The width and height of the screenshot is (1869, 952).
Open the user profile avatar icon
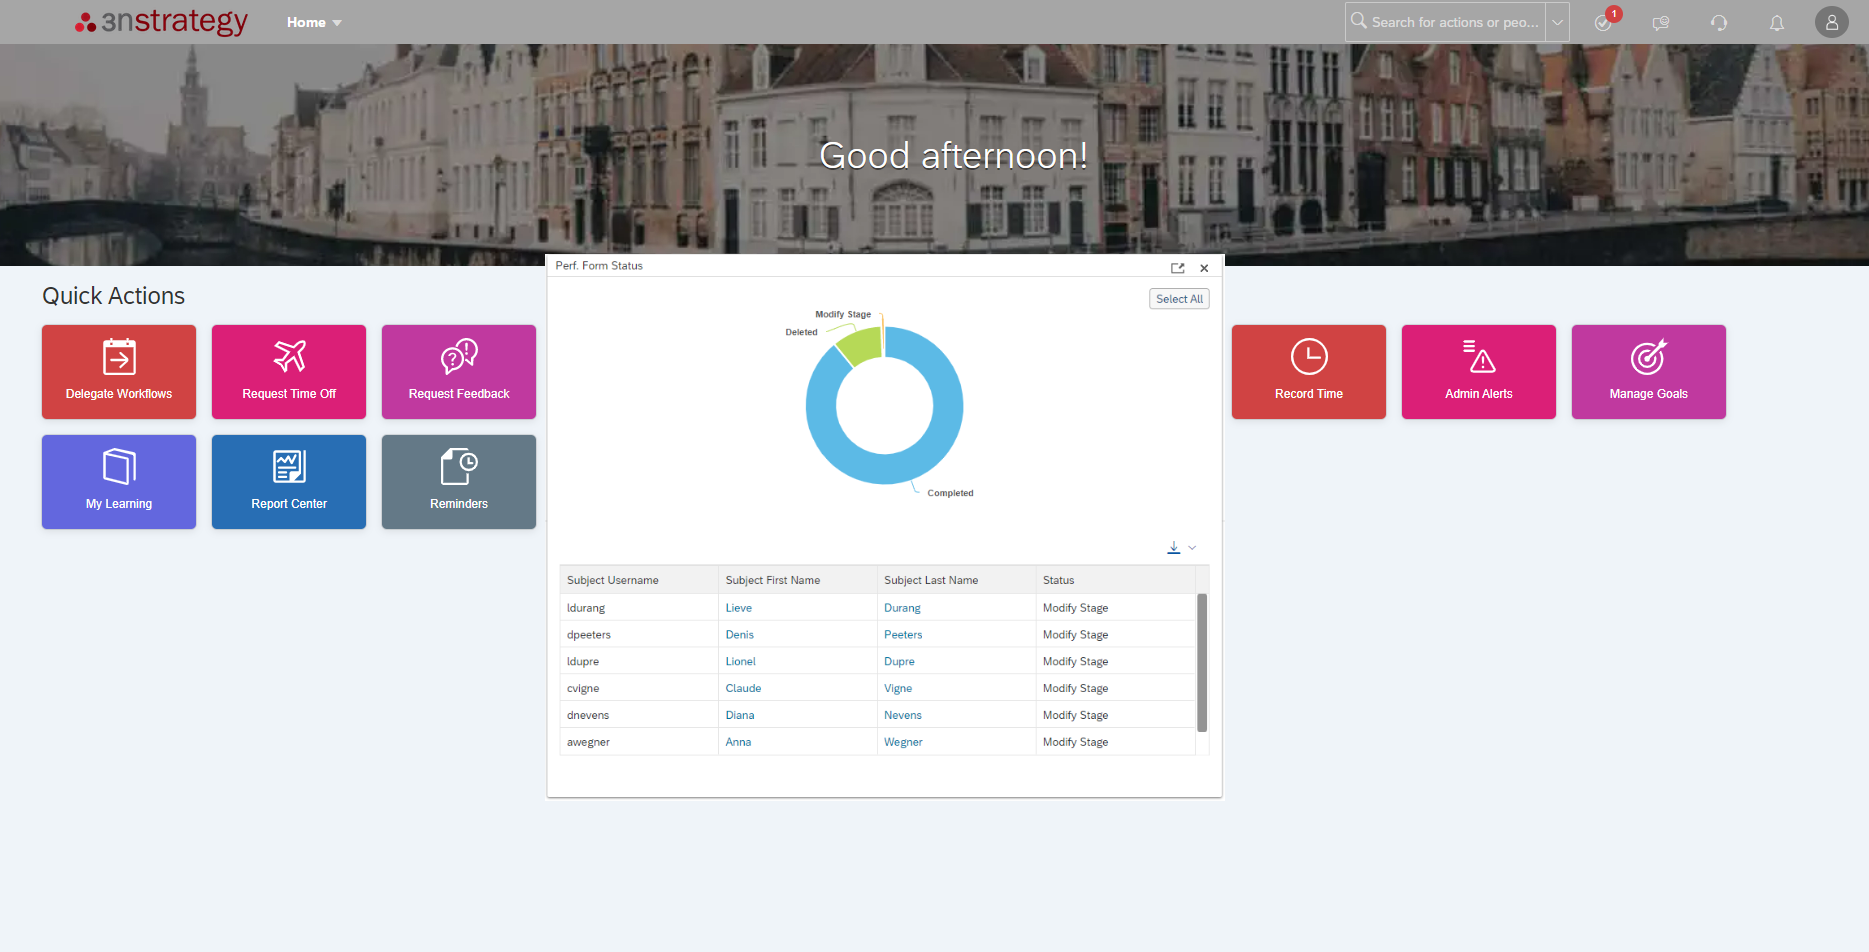(x=1832, y=22)
